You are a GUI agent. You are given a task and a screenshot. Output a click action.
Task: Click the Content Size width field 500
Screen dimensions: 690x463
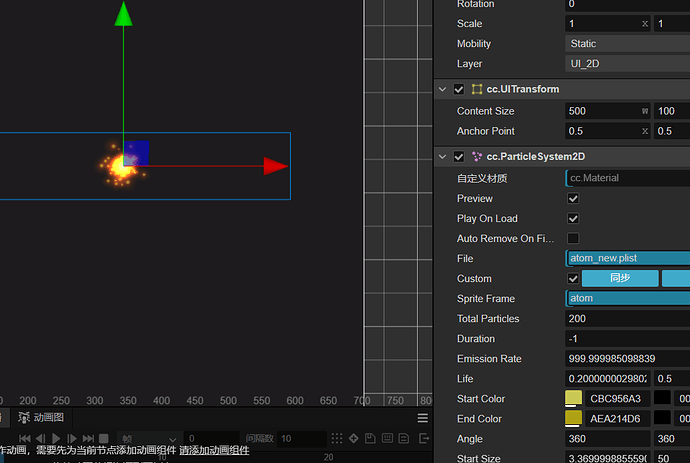[x=607, y=111]
